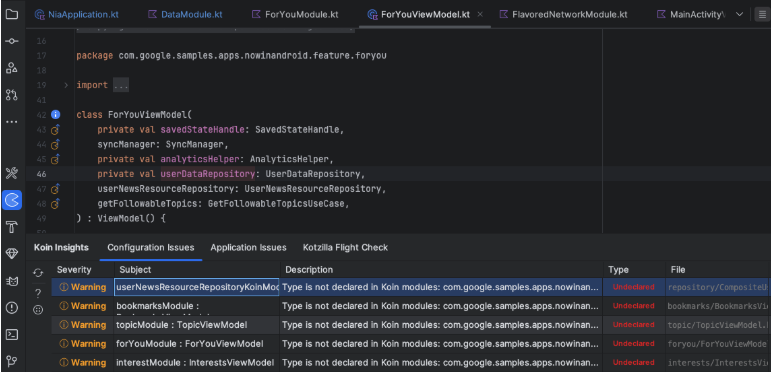Image resolution: width=771 pixels, height=372 pixels.
Task: Switch to DataModule.kt tab
Action: click(185, 14)
